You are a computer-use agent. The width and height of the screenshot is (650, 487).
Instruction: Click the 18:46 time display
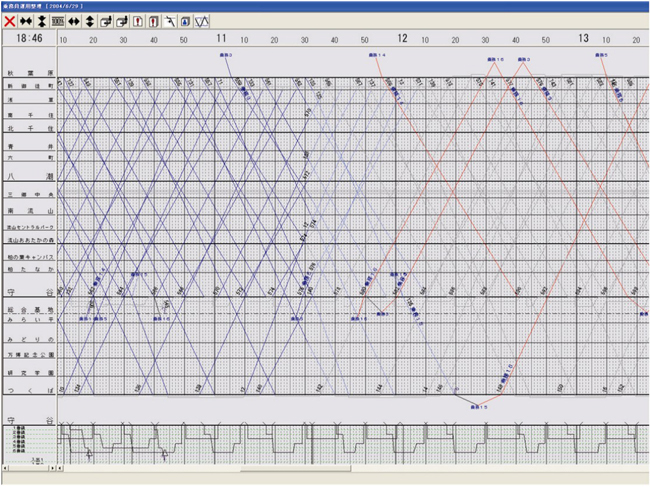tap(29, 38)
